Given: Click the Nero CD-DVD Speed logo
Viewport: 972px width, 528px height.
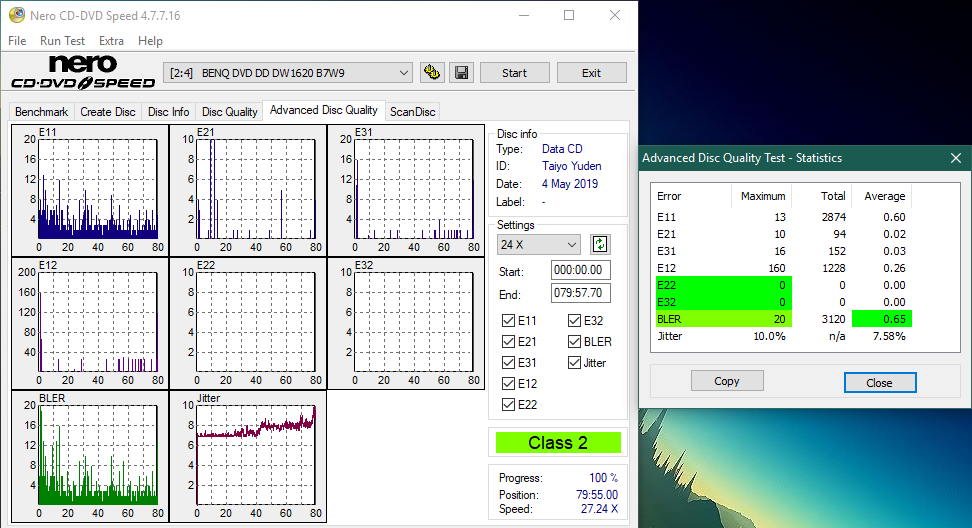Looking at the screenshot, I should coord(82,73).
